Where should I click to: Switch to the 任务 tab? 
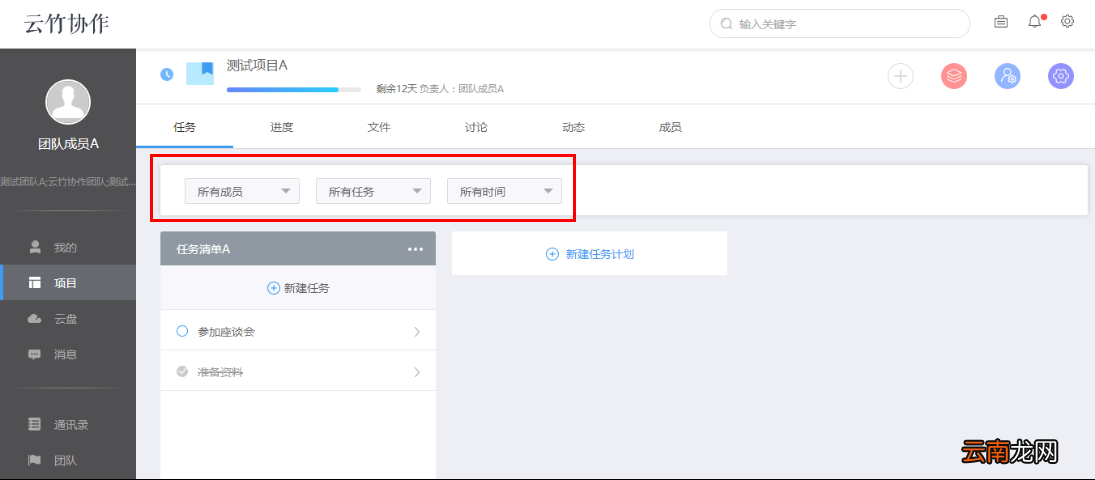point(184,127)
